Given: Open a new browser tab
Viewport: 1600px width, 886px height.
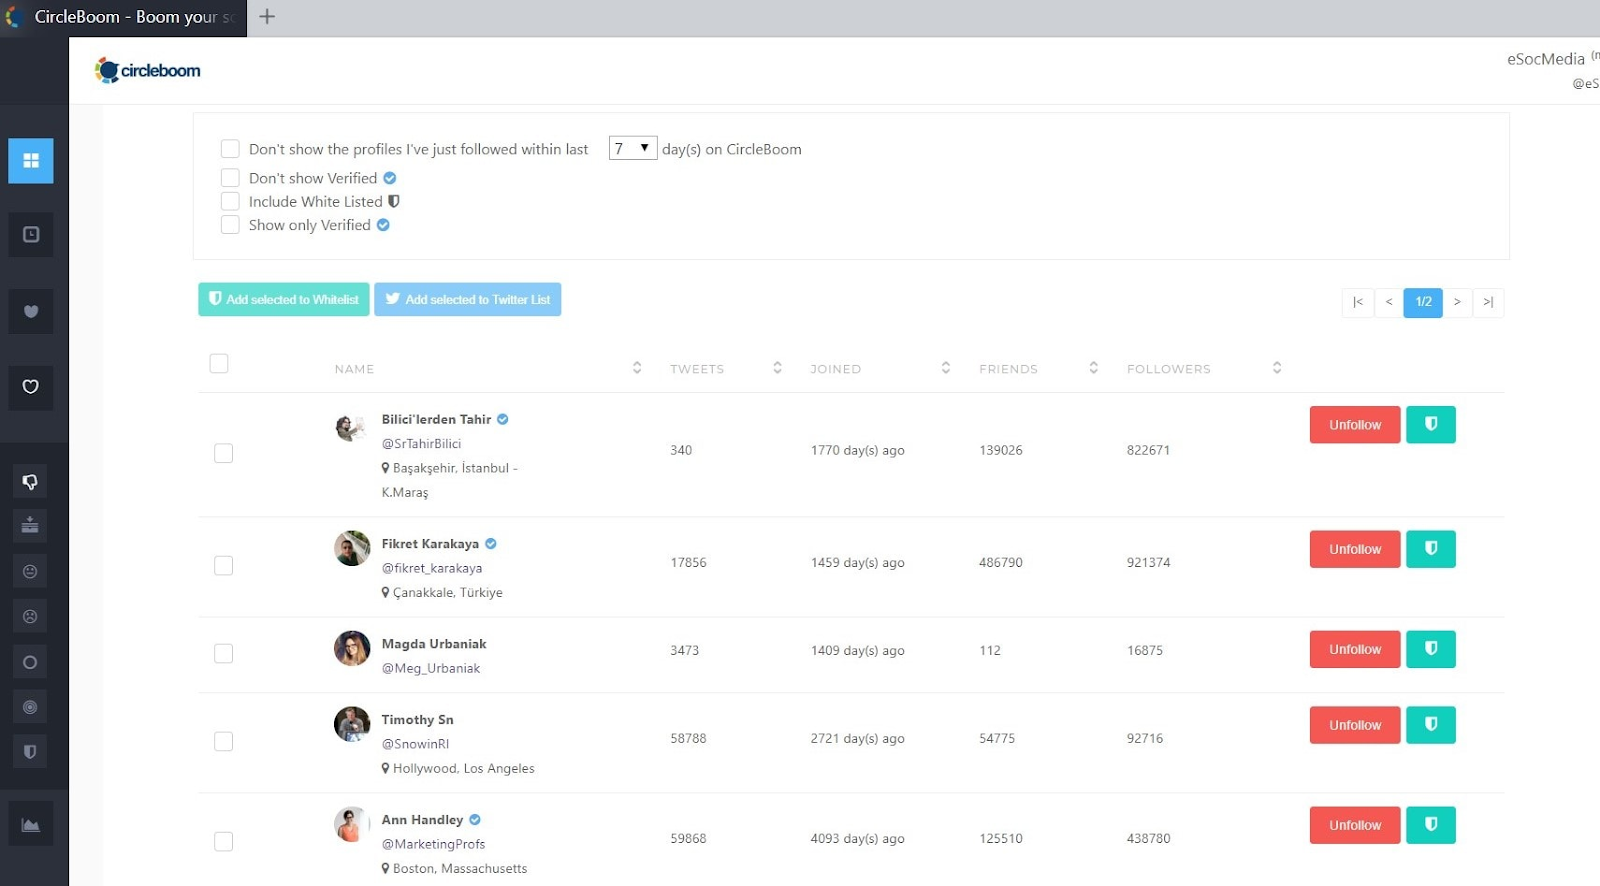Looking at the screenshot, I should tap(267, 16).
